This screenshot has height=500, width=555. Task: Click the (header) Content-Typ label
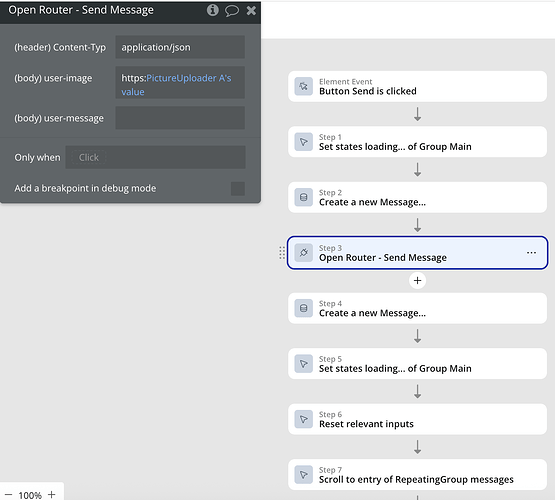point(60,47)
